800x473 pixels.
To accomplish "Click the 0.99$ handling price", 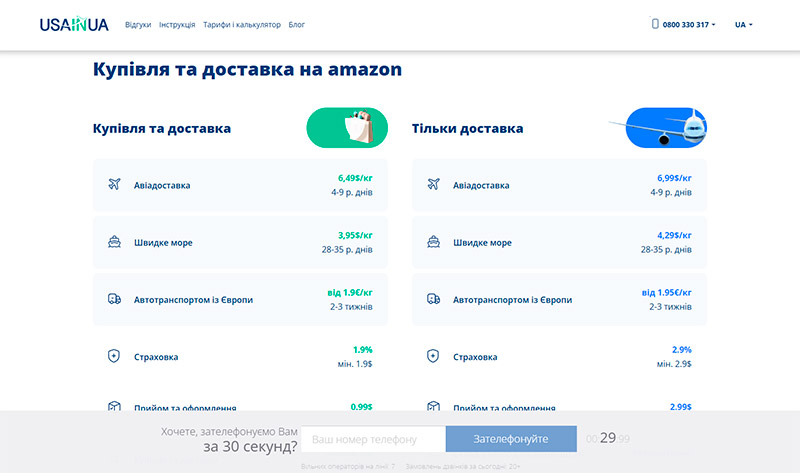I will tap(361, 407).
